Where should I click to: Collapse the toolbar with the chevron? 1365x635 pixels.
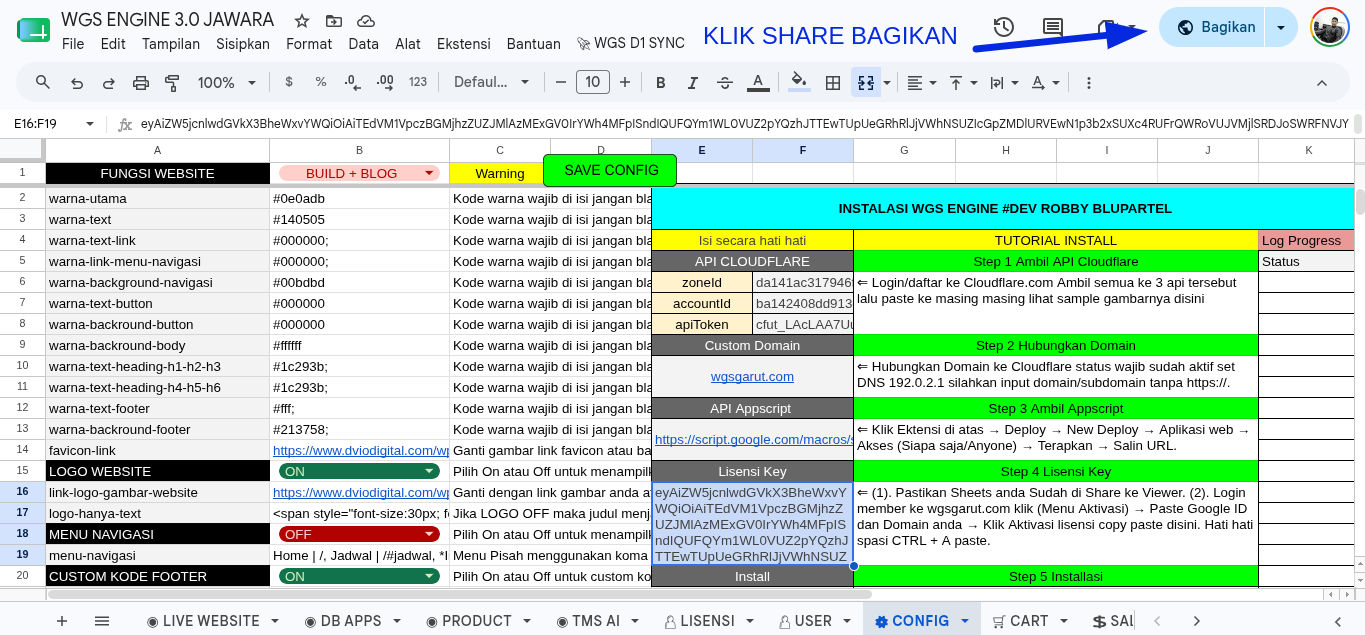coord(1322,82)
